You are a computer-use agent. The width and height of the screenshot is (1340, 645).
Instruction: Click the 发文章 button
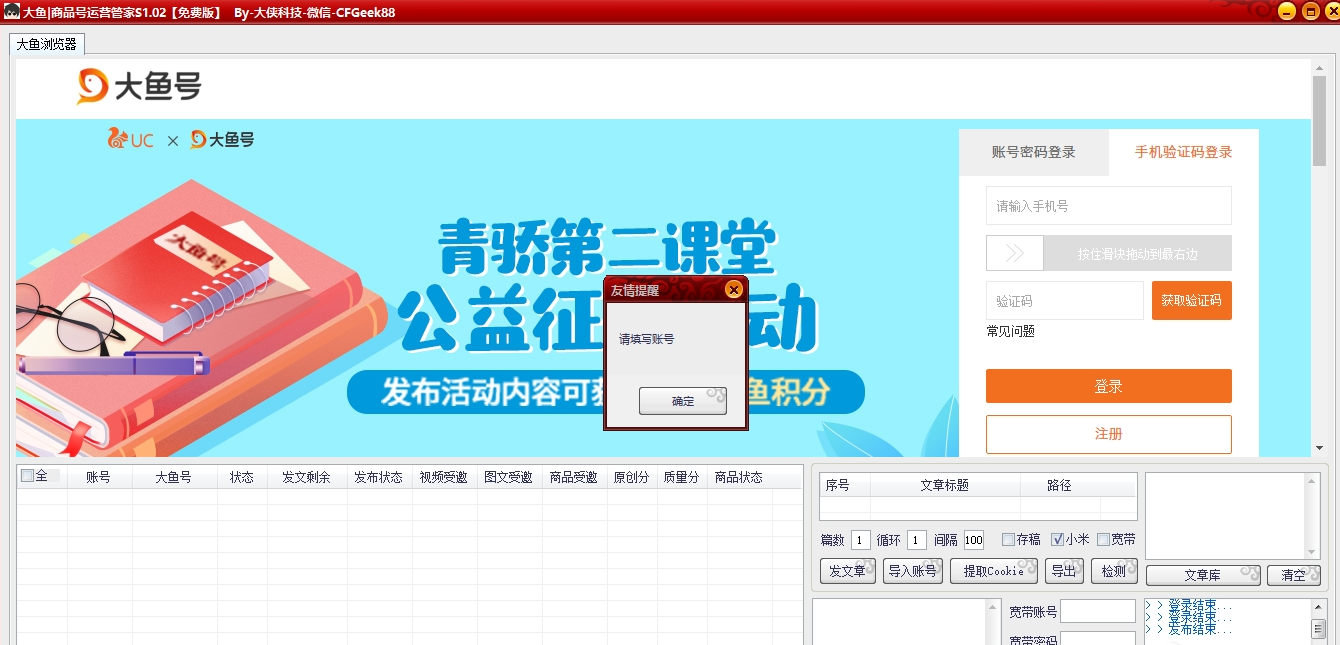848,571
